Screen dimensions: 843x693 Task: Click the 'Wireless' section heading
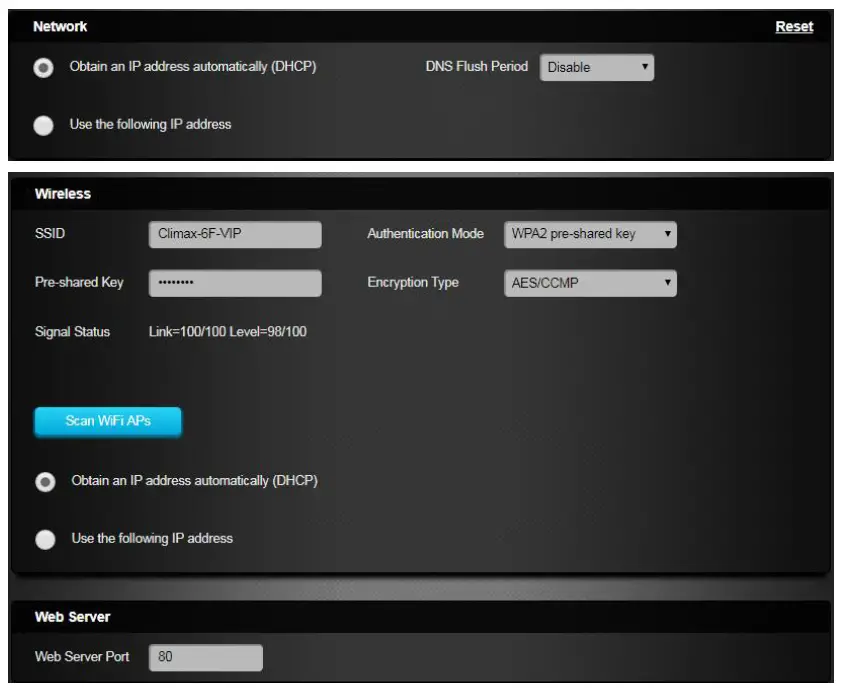(63, 194)
